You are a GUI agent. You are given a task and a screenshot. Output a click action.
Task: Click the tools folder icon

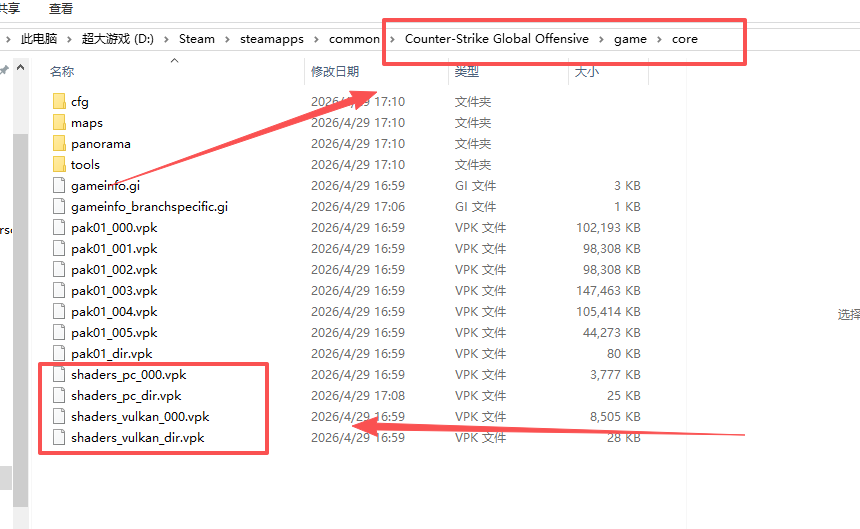pos(59,165)
